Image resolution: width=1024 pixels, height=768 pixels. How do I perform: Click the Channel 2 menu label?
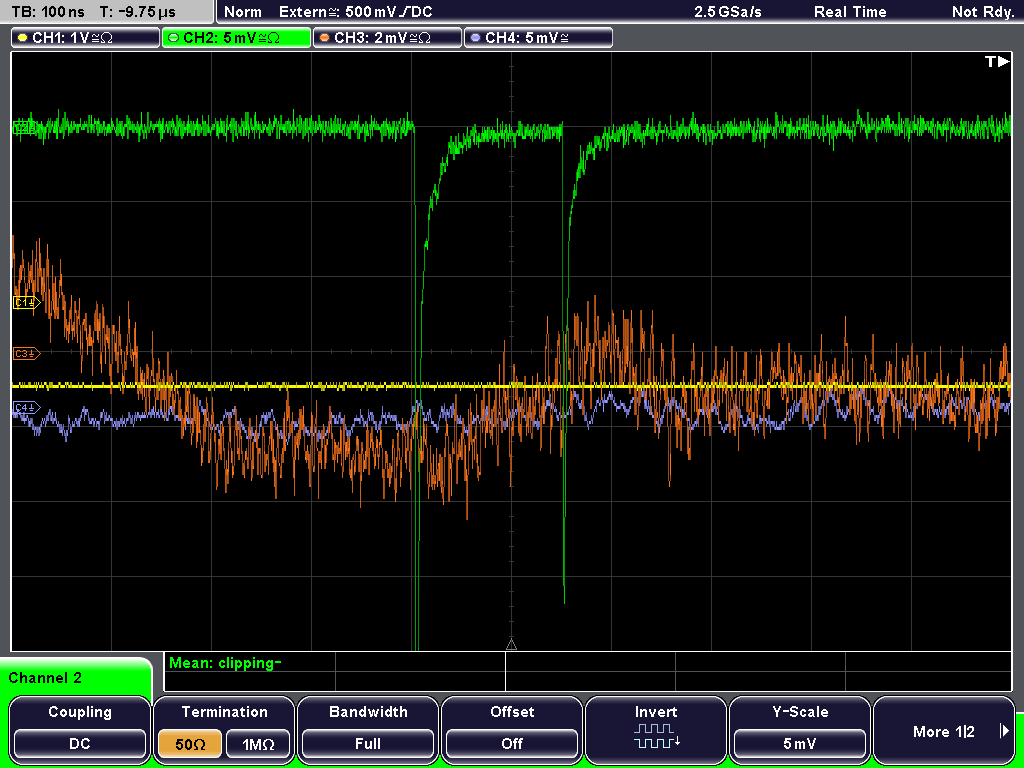45,678
